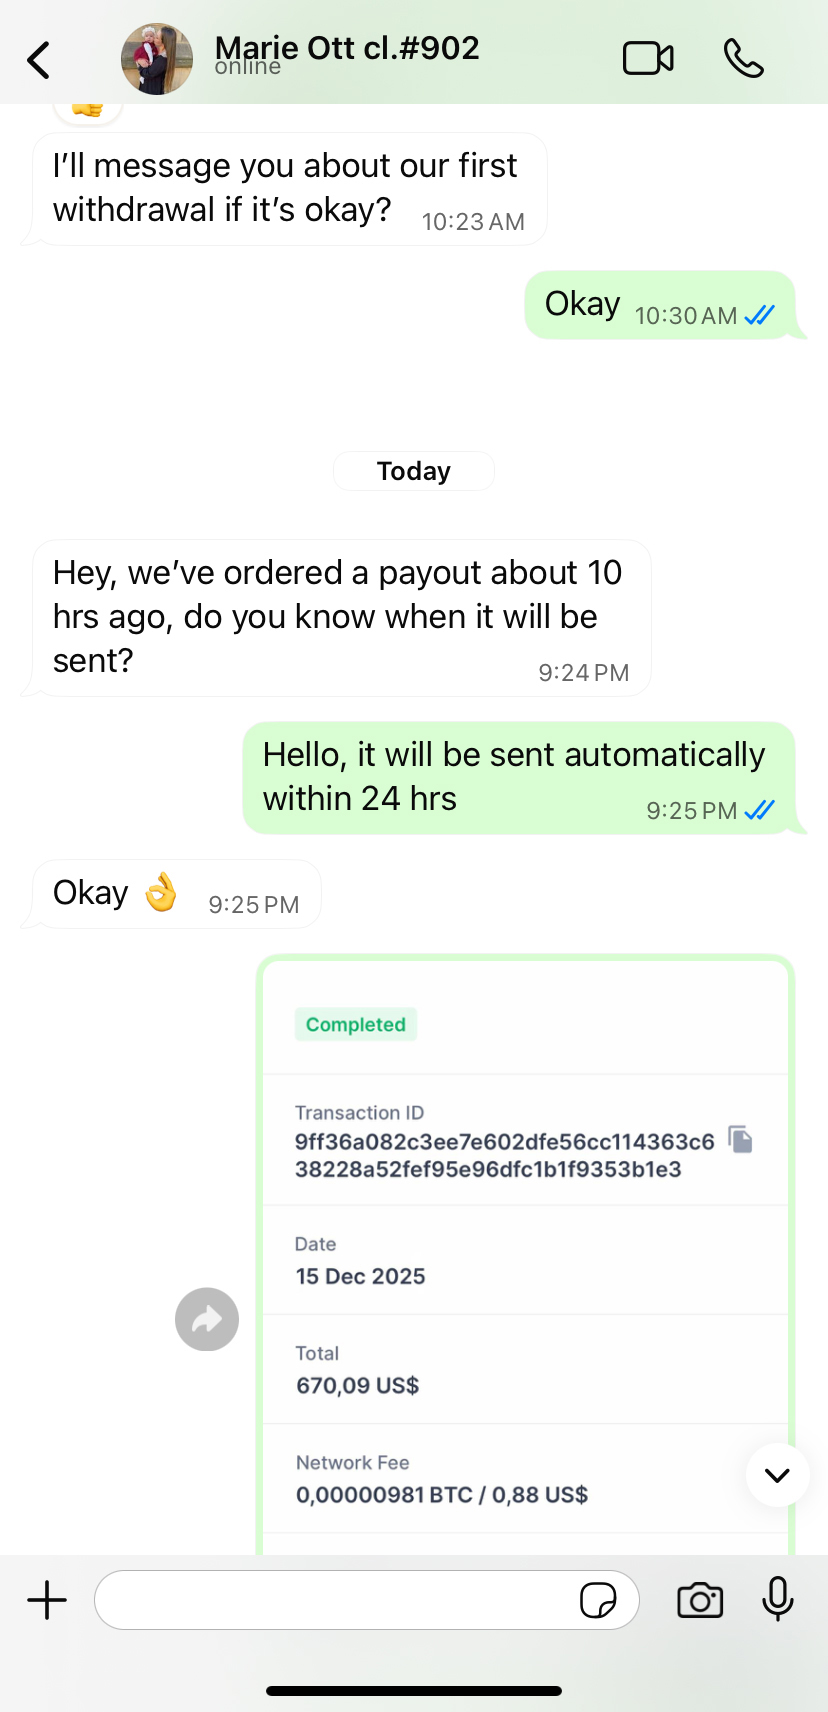Viewport: 828px width, 1712px height.
Task: Start a voice call with the contact
Action: pyautogui.click(x=743, y=59)
